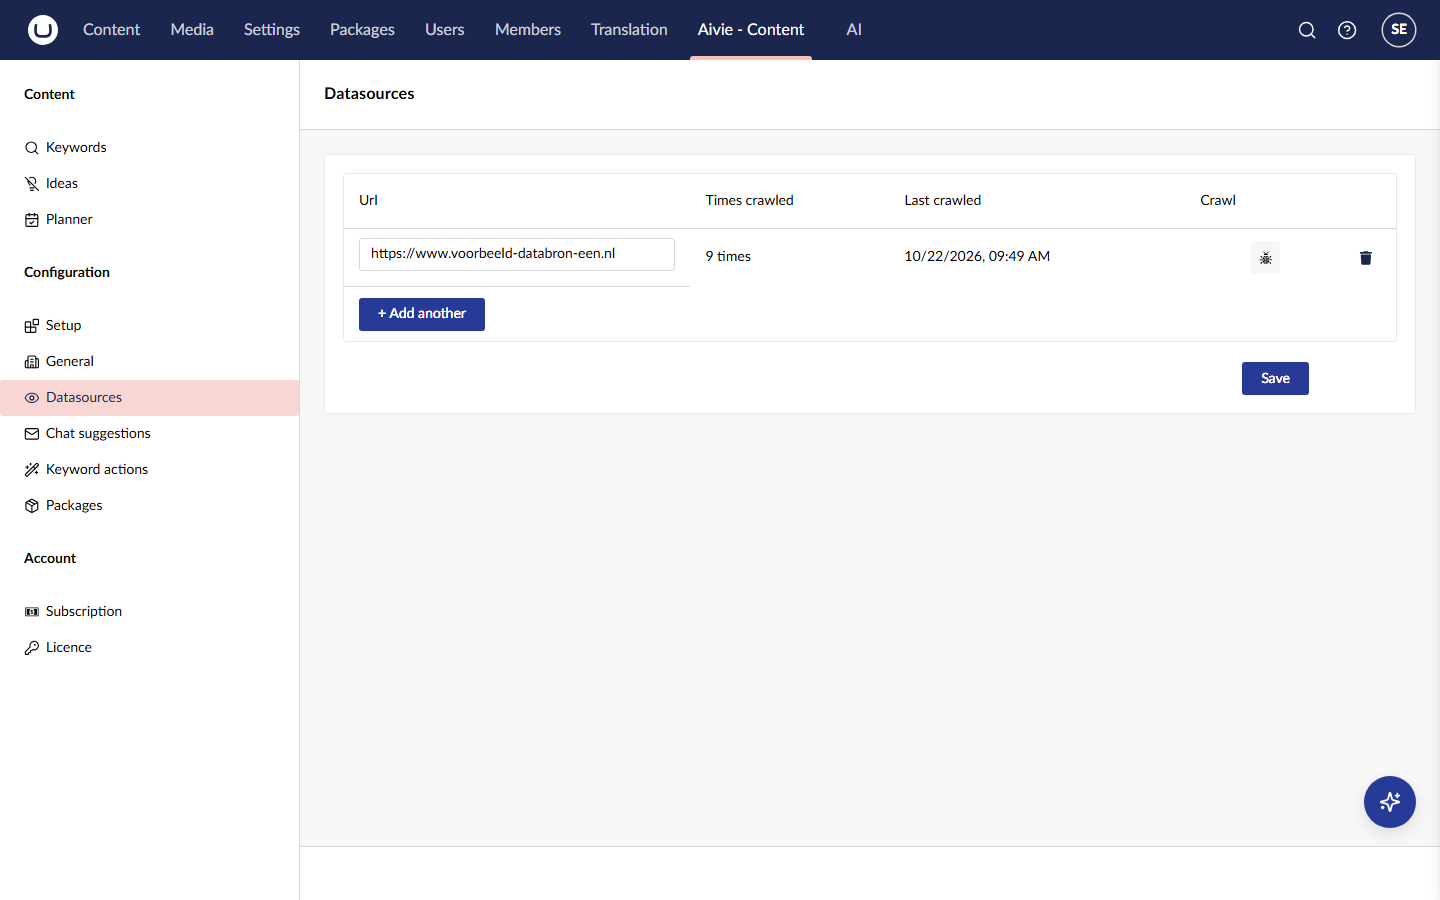
Task: Open Keywords in sidebar
Action: 150,147
